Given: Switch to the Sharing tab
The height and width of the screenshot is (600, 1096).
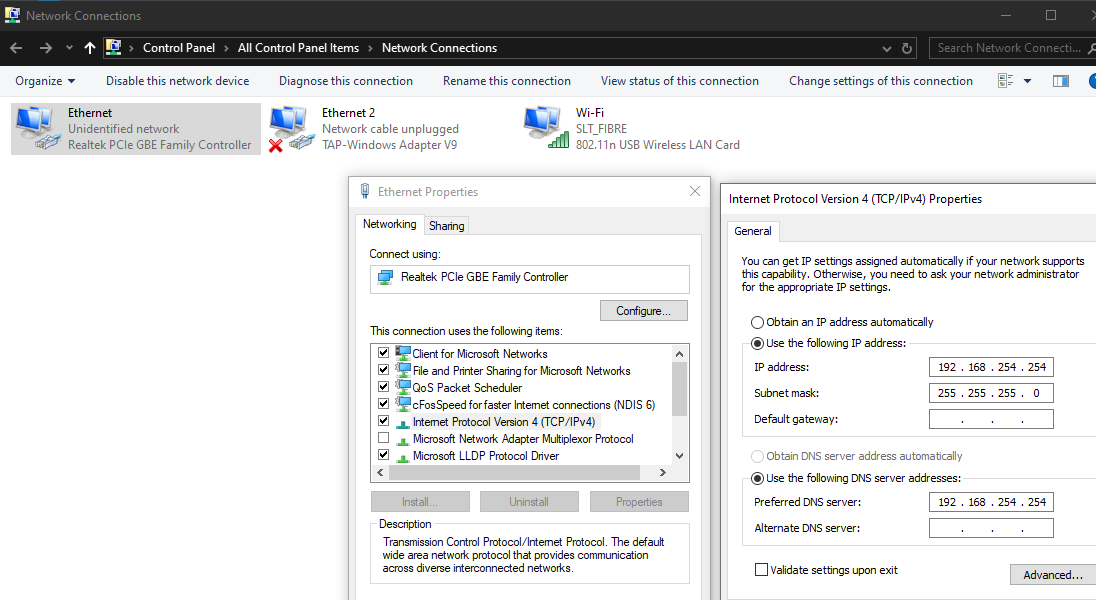Looking at the screenshot, I should 447,226.
